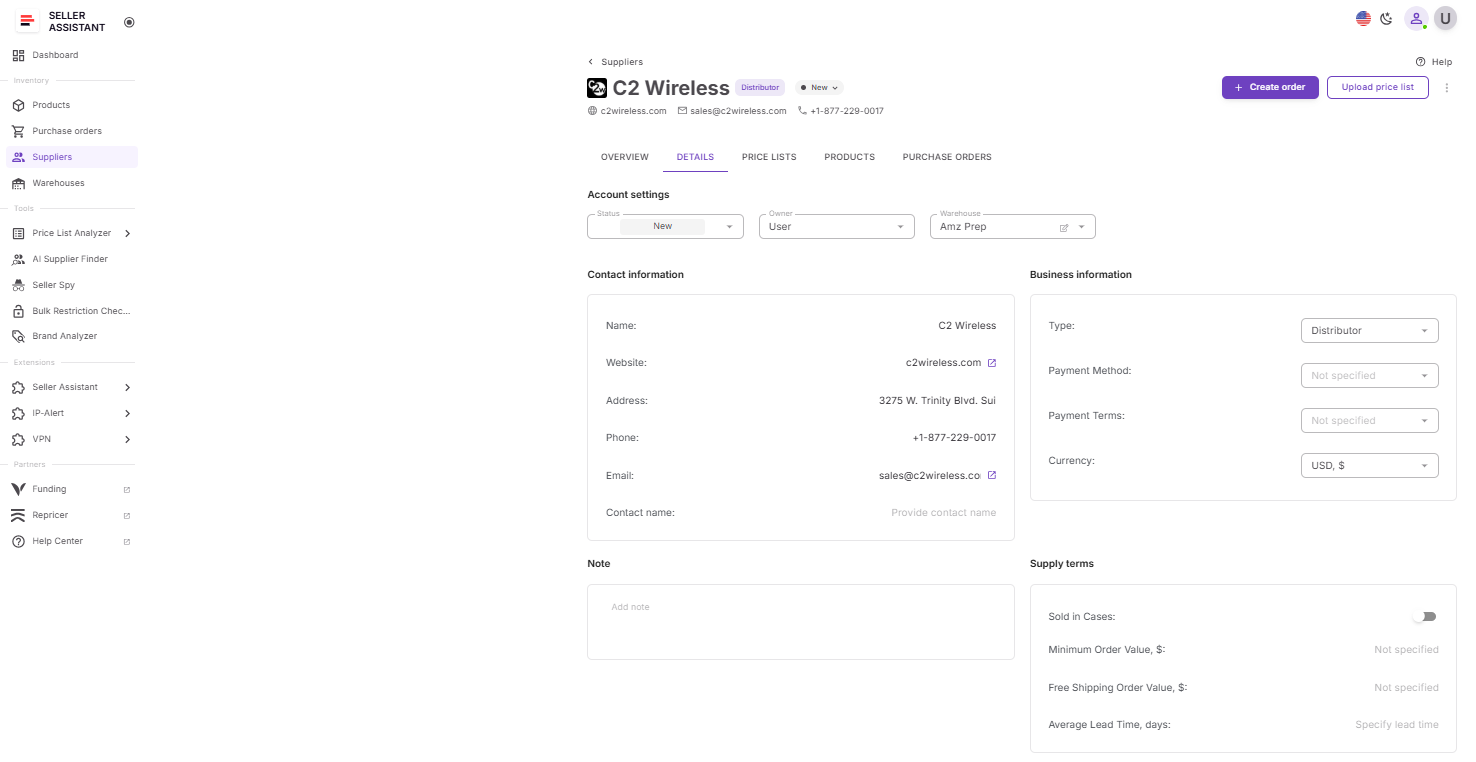
Task: Switch to dark mode via moon icon
Action: click(x=1386, y=18)
